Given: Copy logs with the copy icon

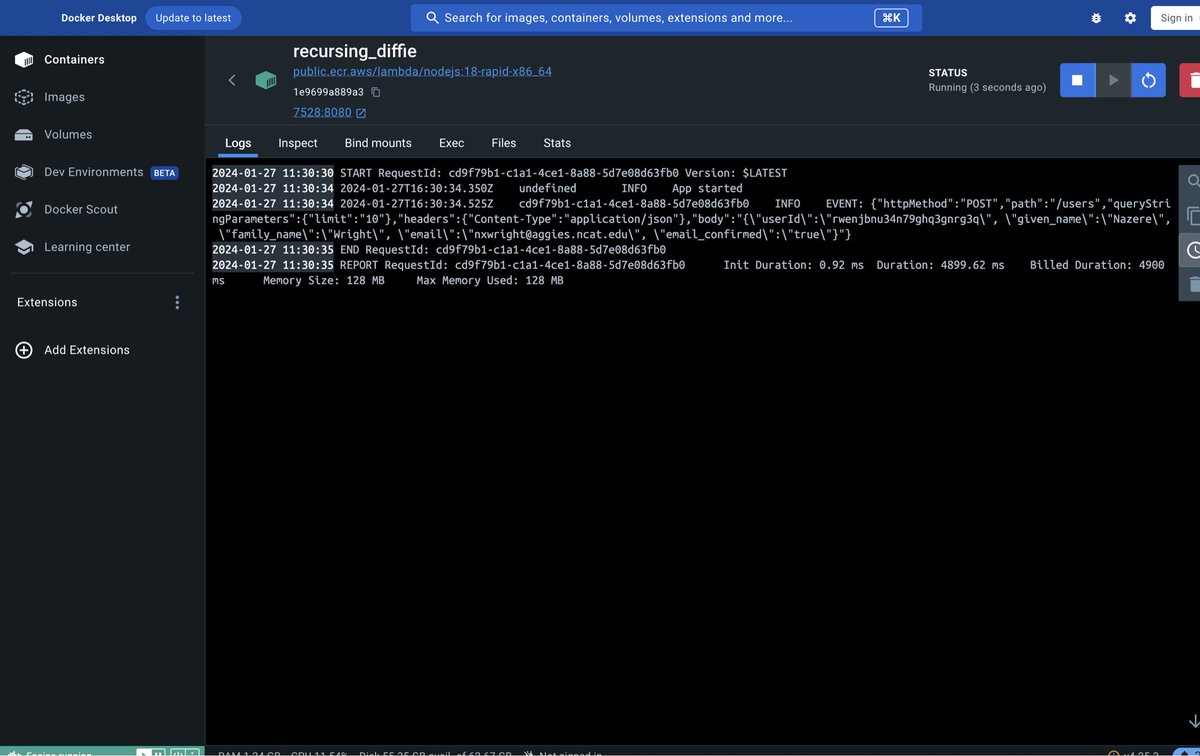Looking at the screenshot, I should pyautogui.click(x=1193, y=215).
